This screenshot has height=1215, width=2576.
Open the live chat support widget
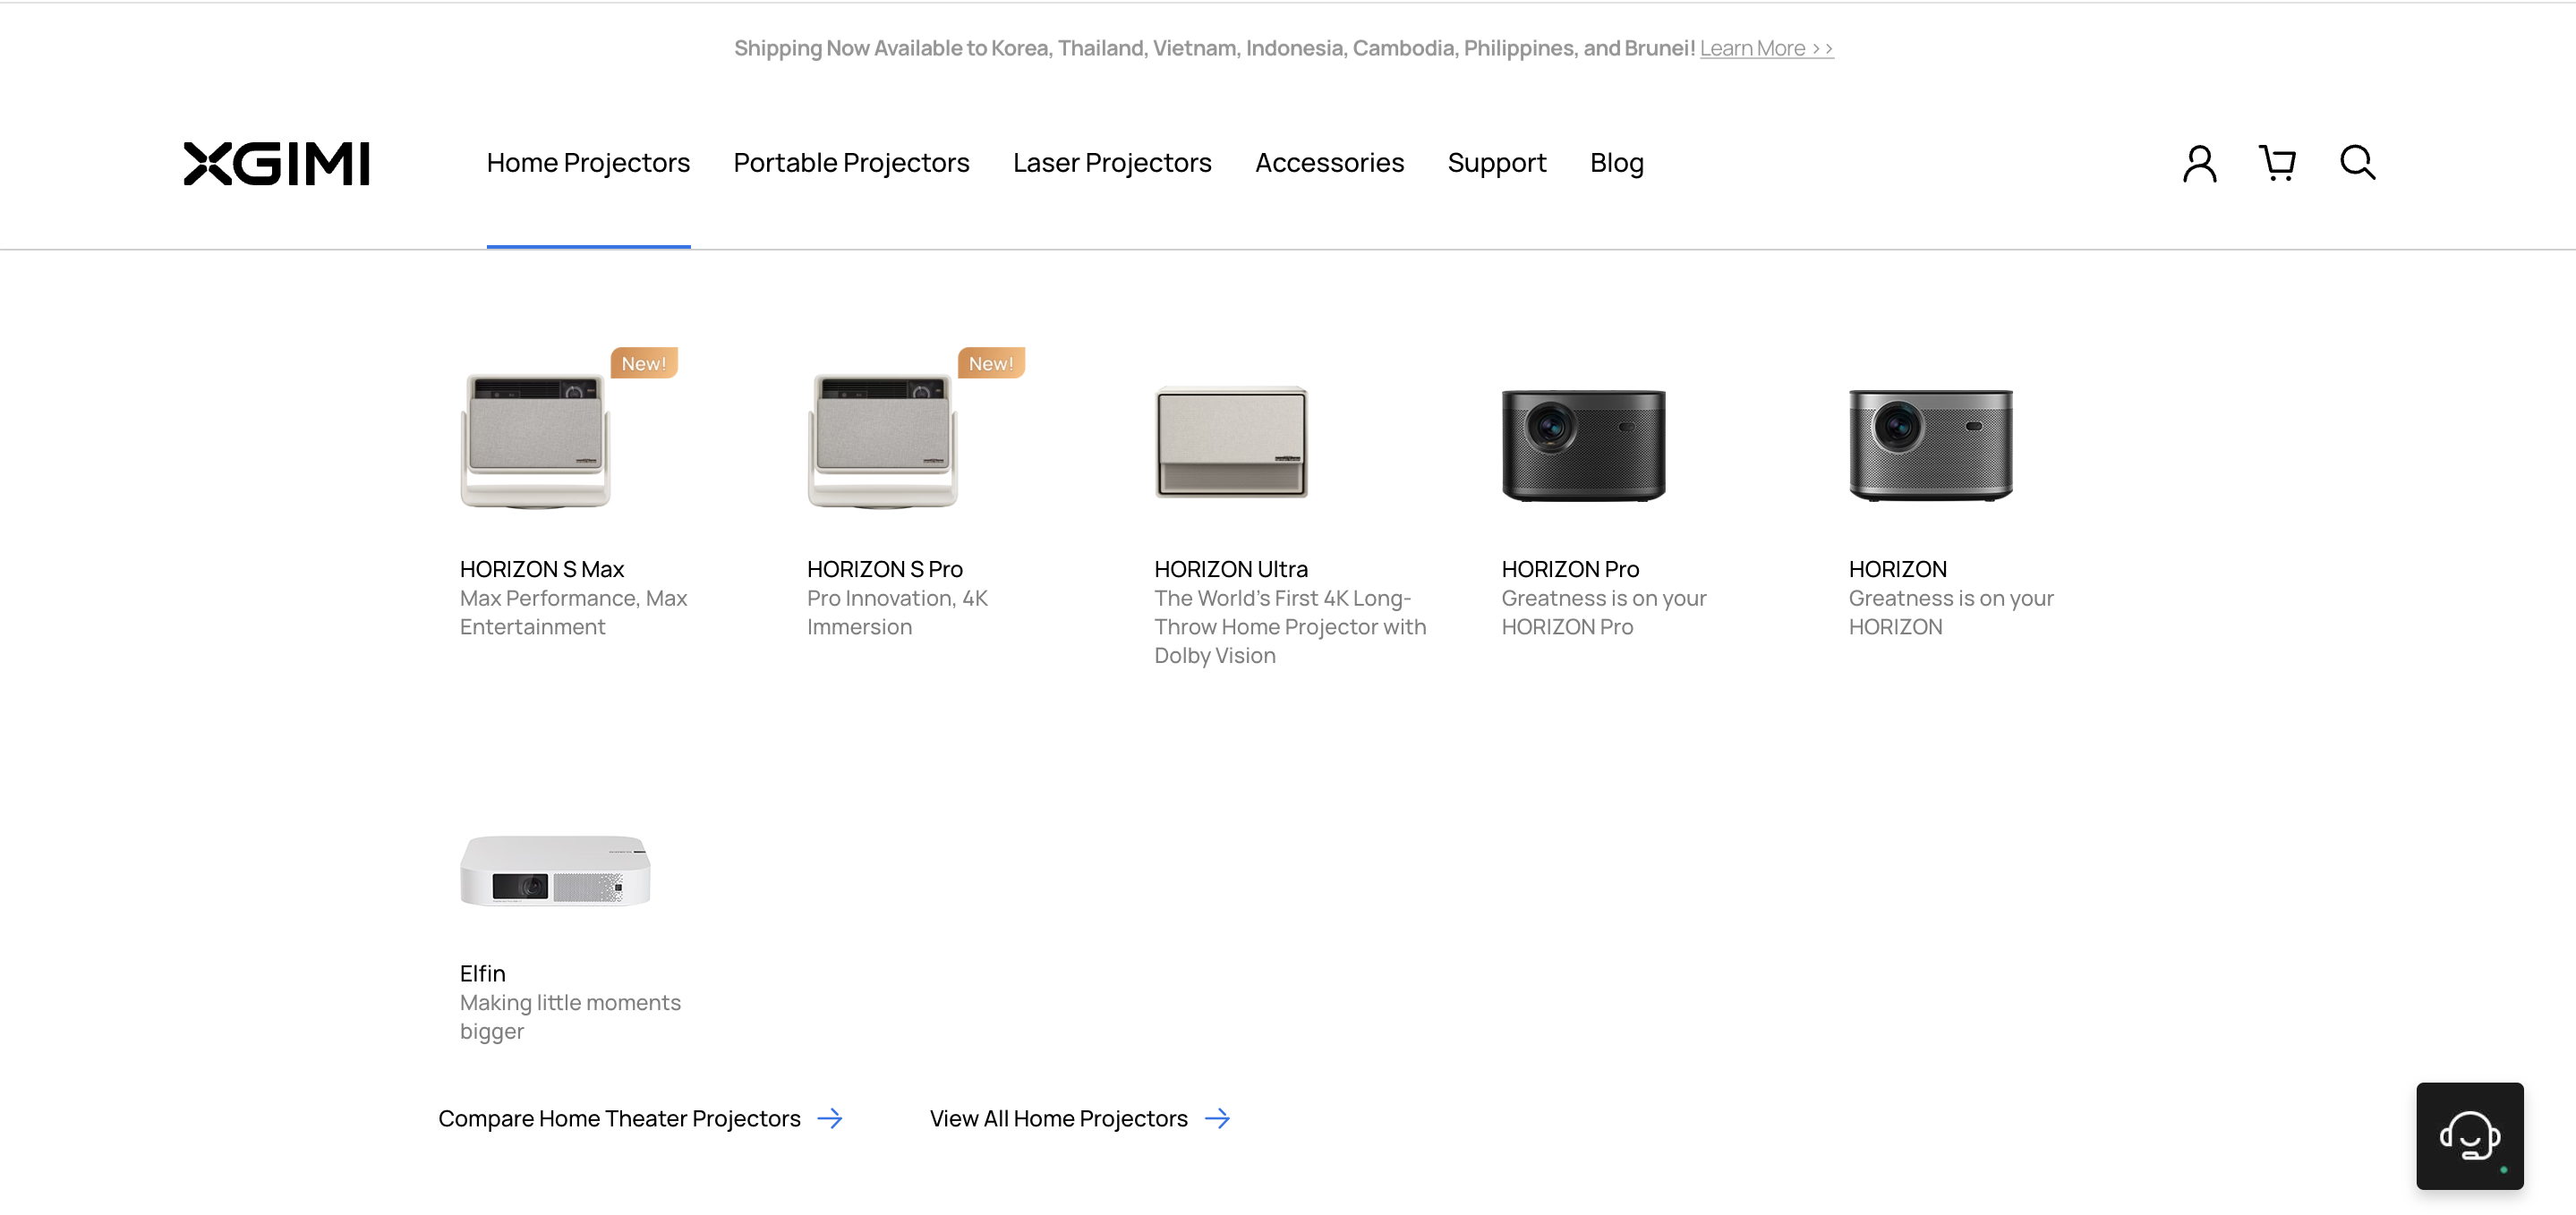(x=2469, y=1135)
